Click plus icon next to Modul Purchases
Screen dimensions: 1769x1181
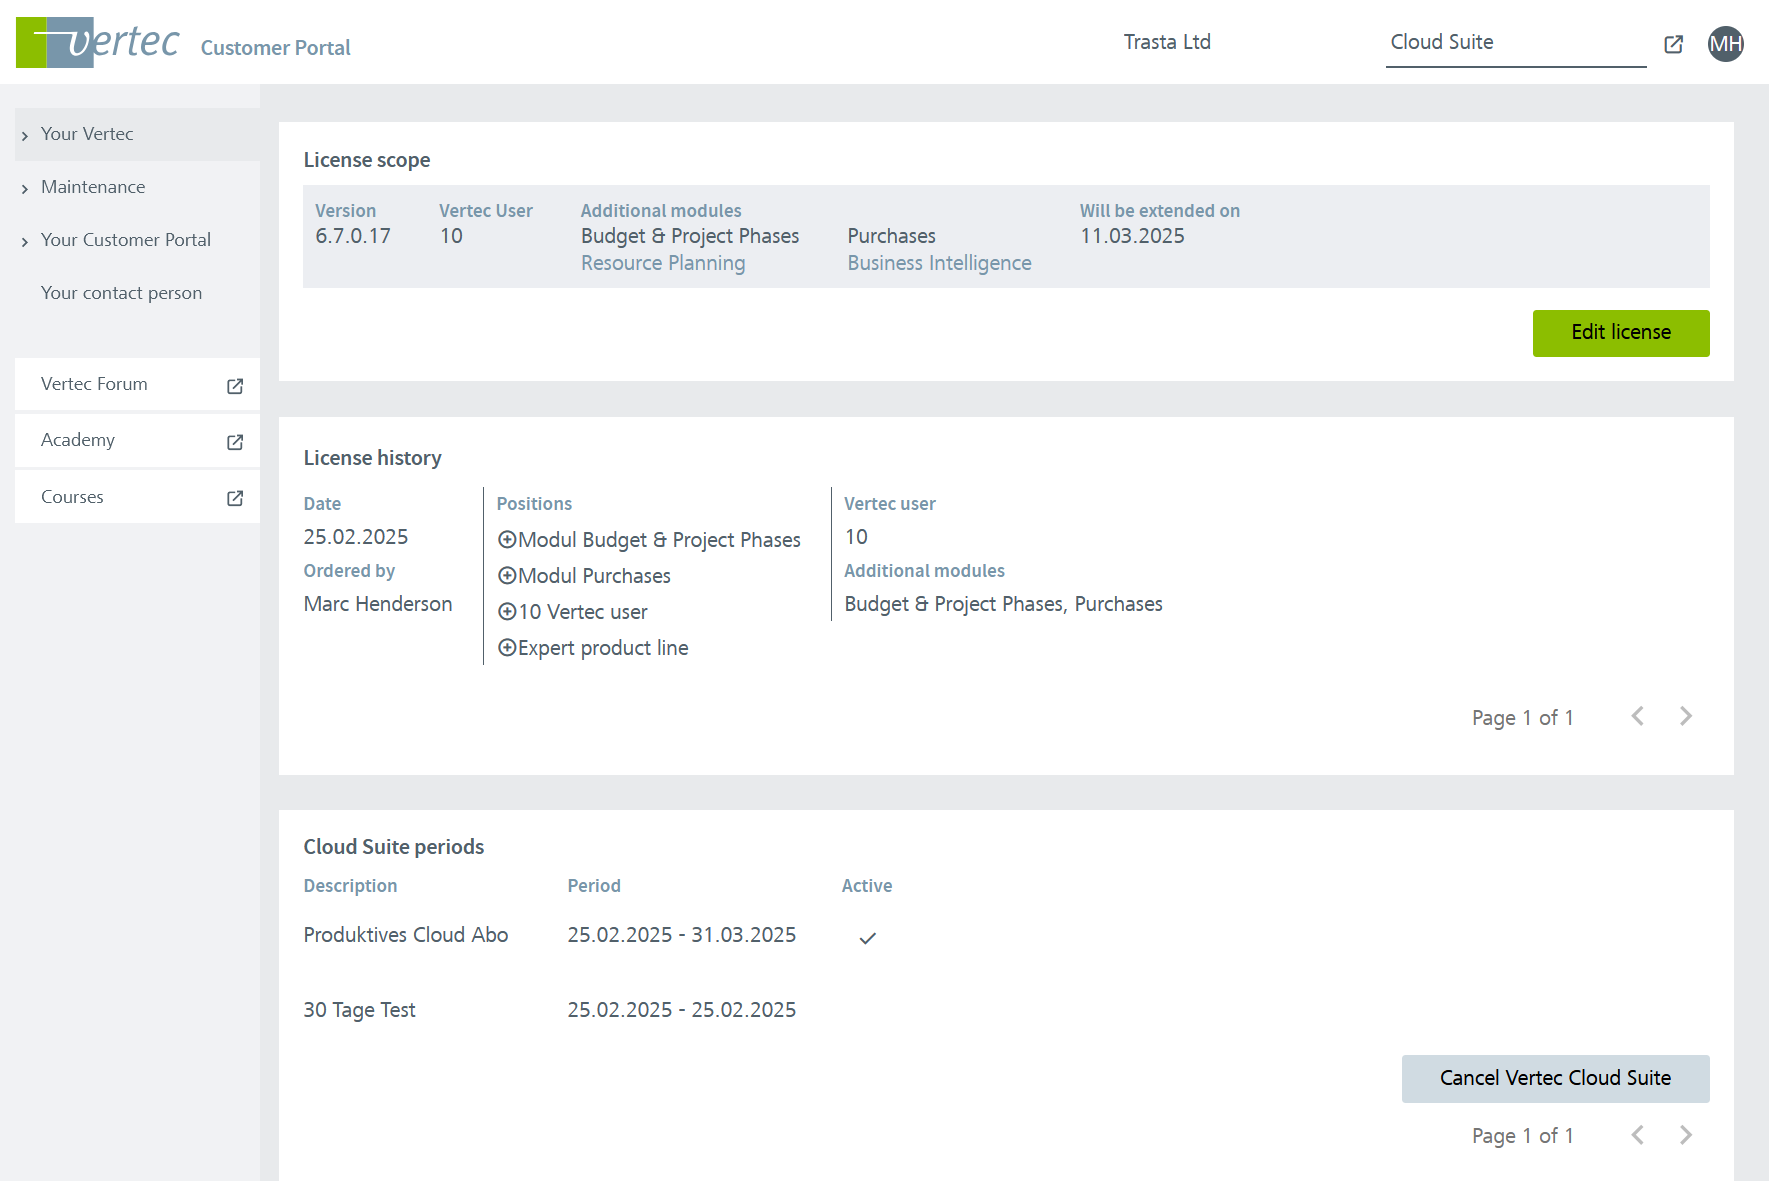pos(507,576)
